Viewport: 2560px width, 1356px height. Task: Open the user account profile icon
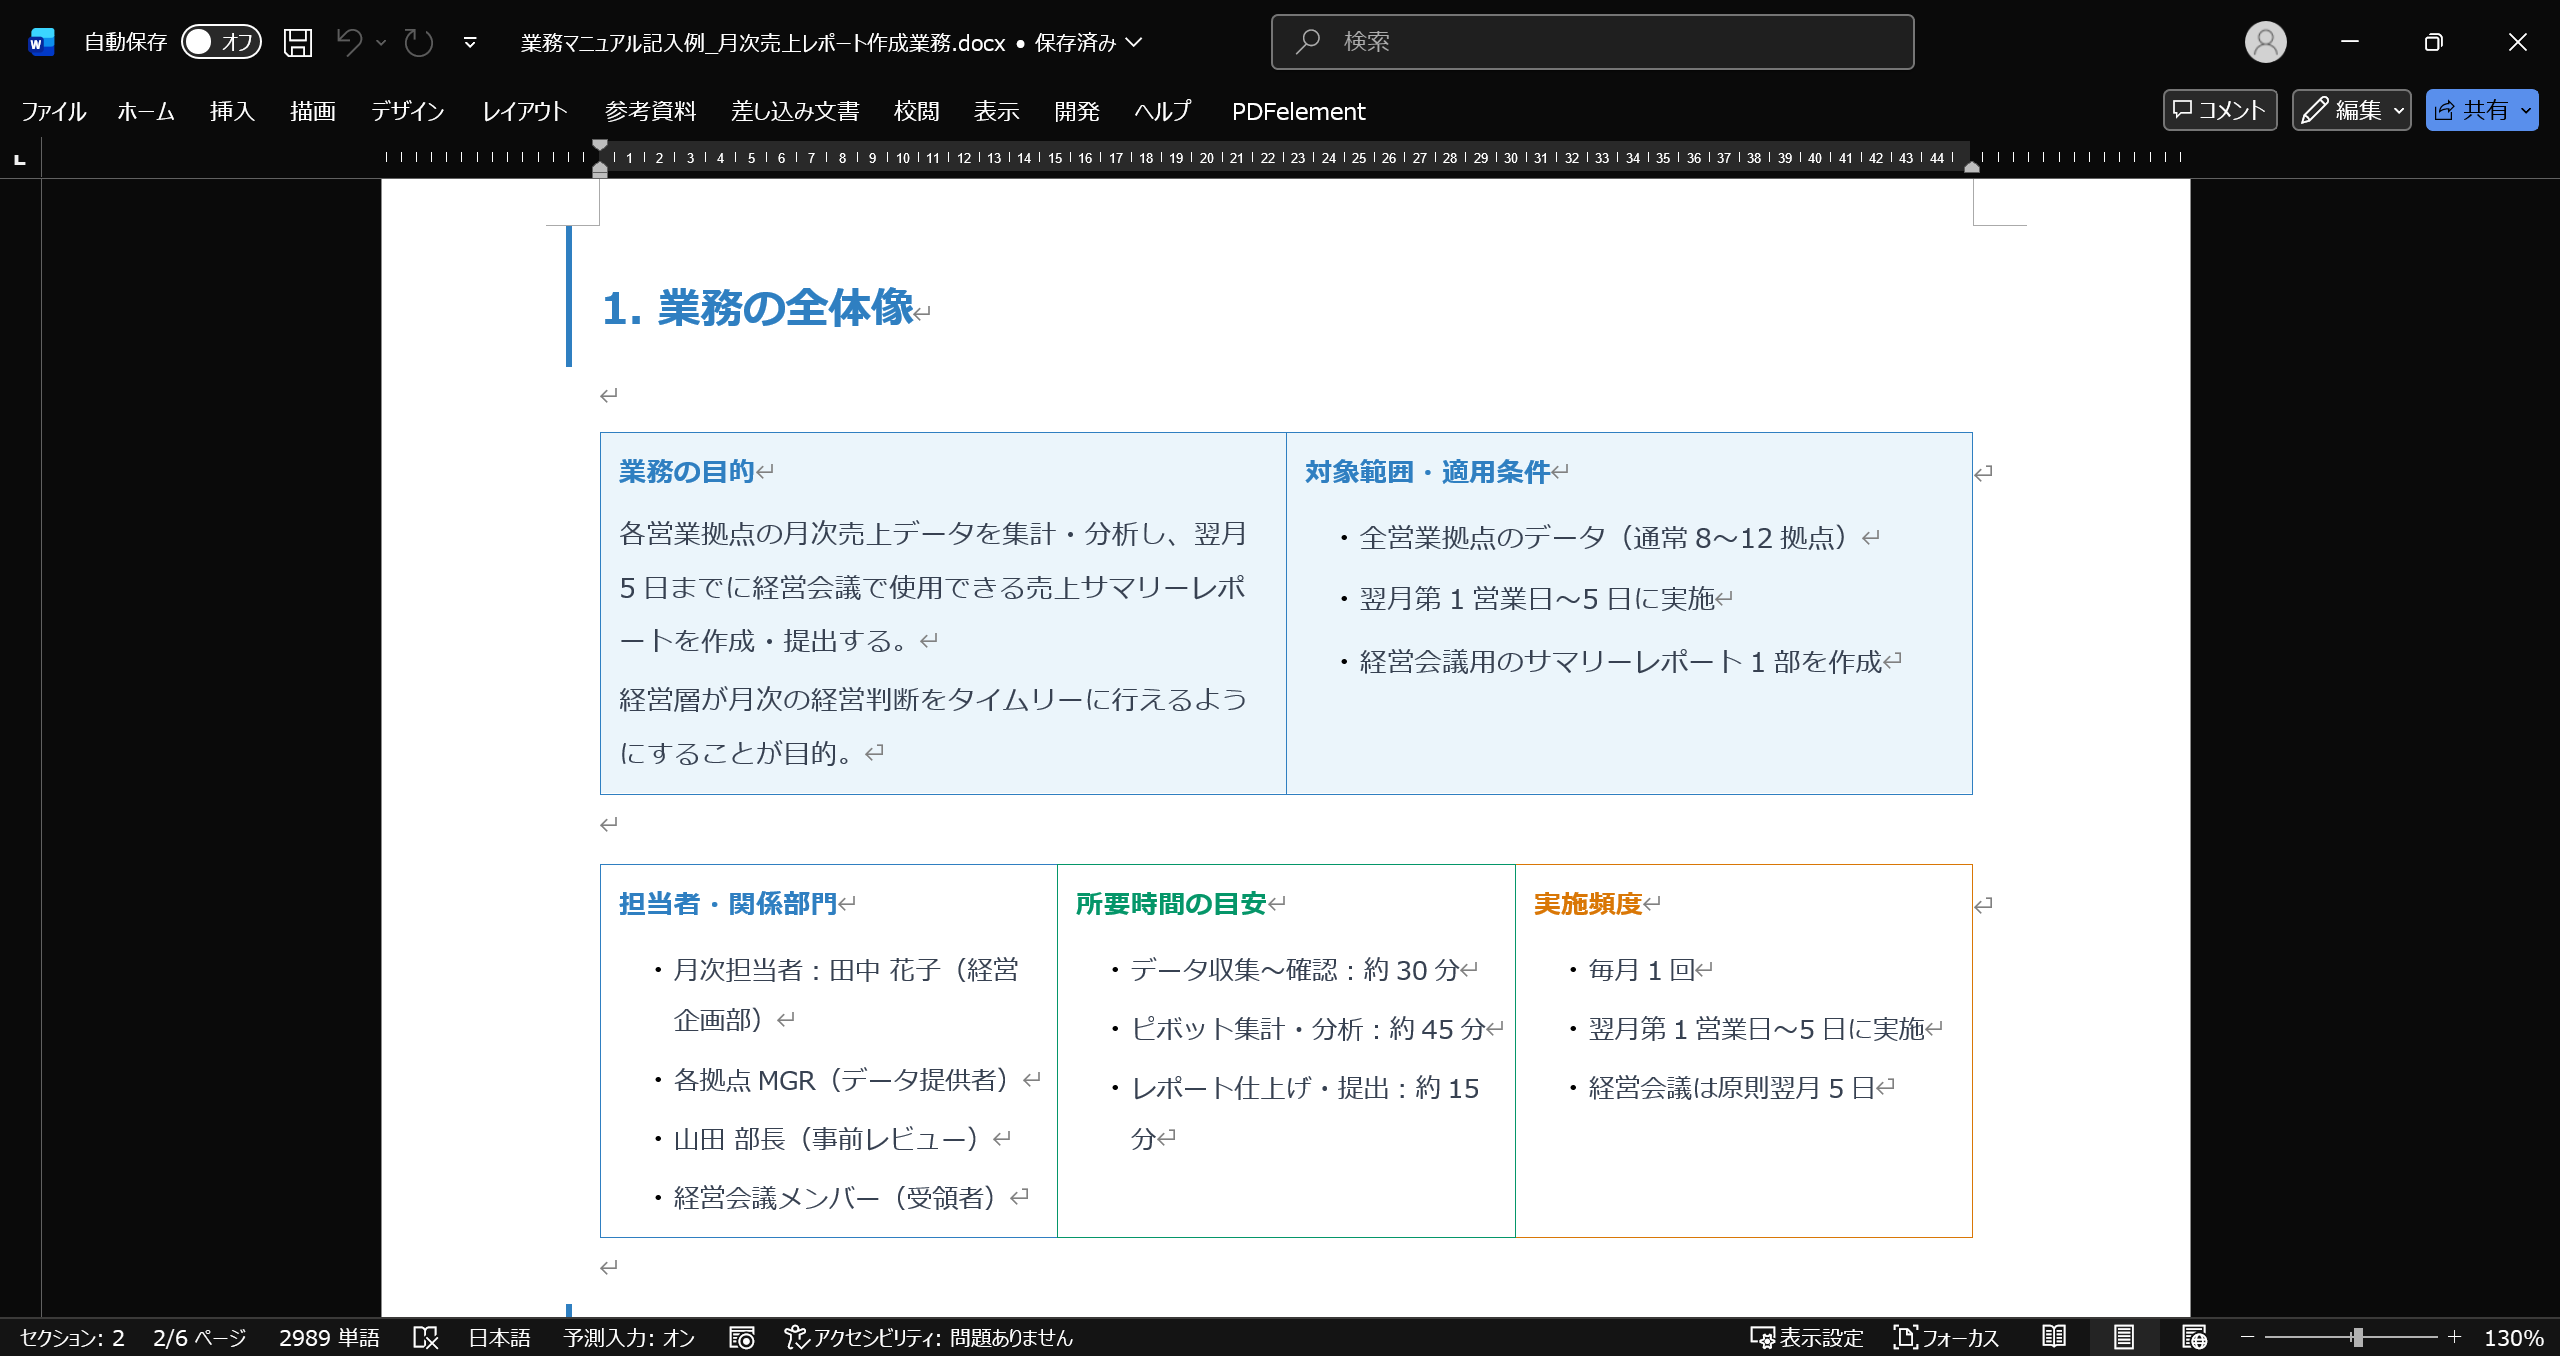tap(2265, 42)
